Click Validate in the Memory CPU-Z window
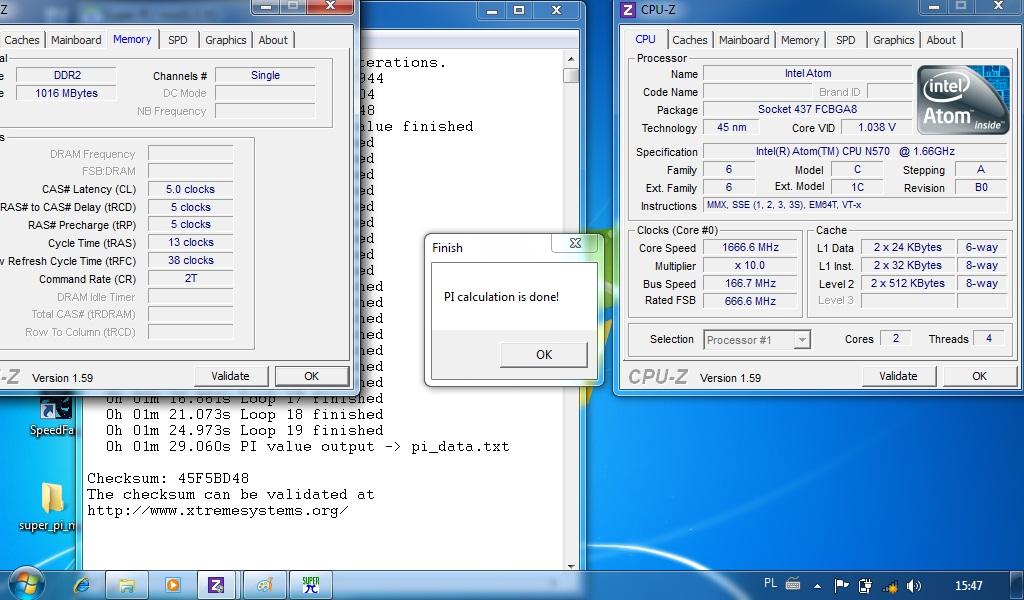 tap(231, 376)
